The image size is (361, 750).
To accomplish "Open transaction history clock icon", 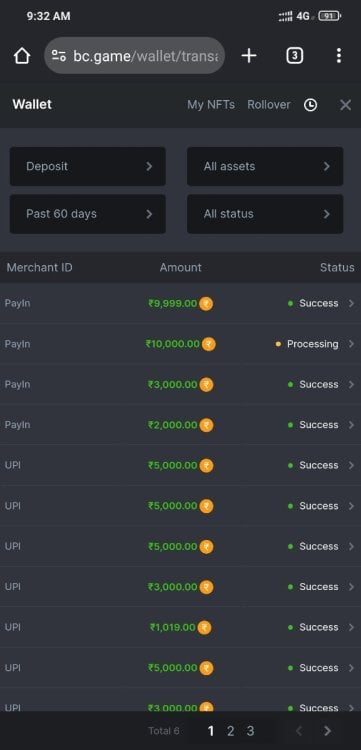I will click(310, 105).
